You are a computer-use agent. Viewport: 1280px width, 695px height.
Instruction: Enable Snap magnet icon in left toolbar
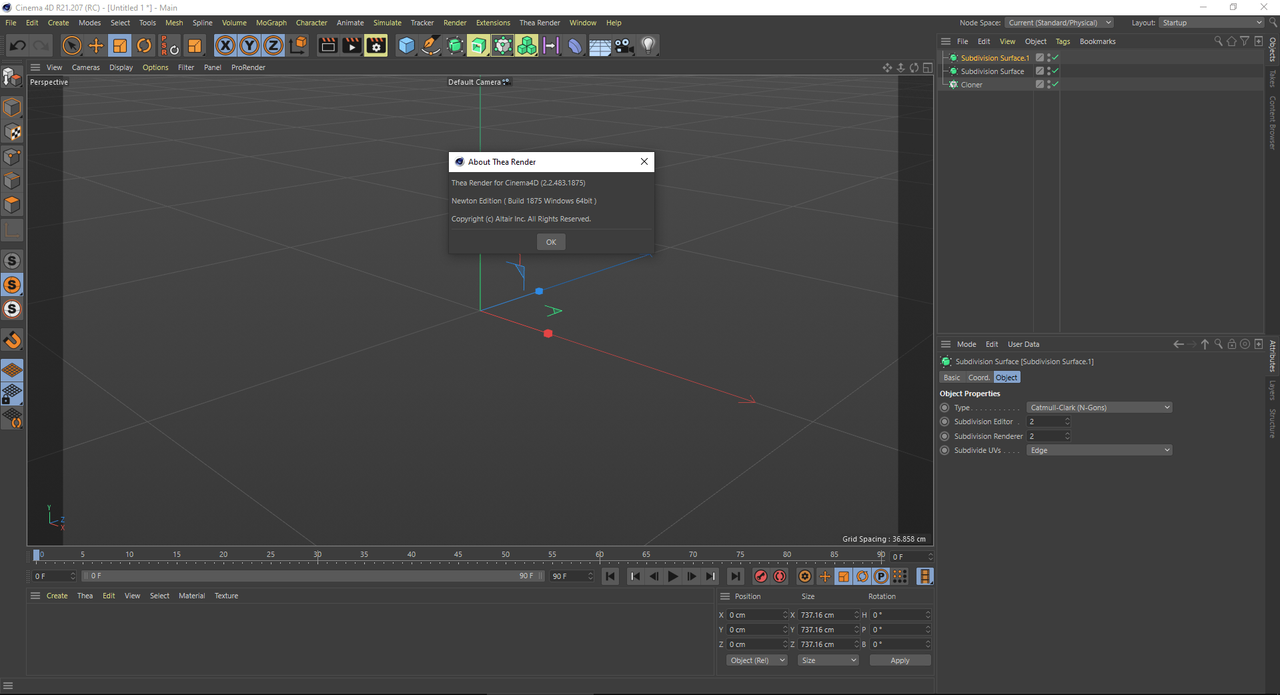click(x=11, y=340)
